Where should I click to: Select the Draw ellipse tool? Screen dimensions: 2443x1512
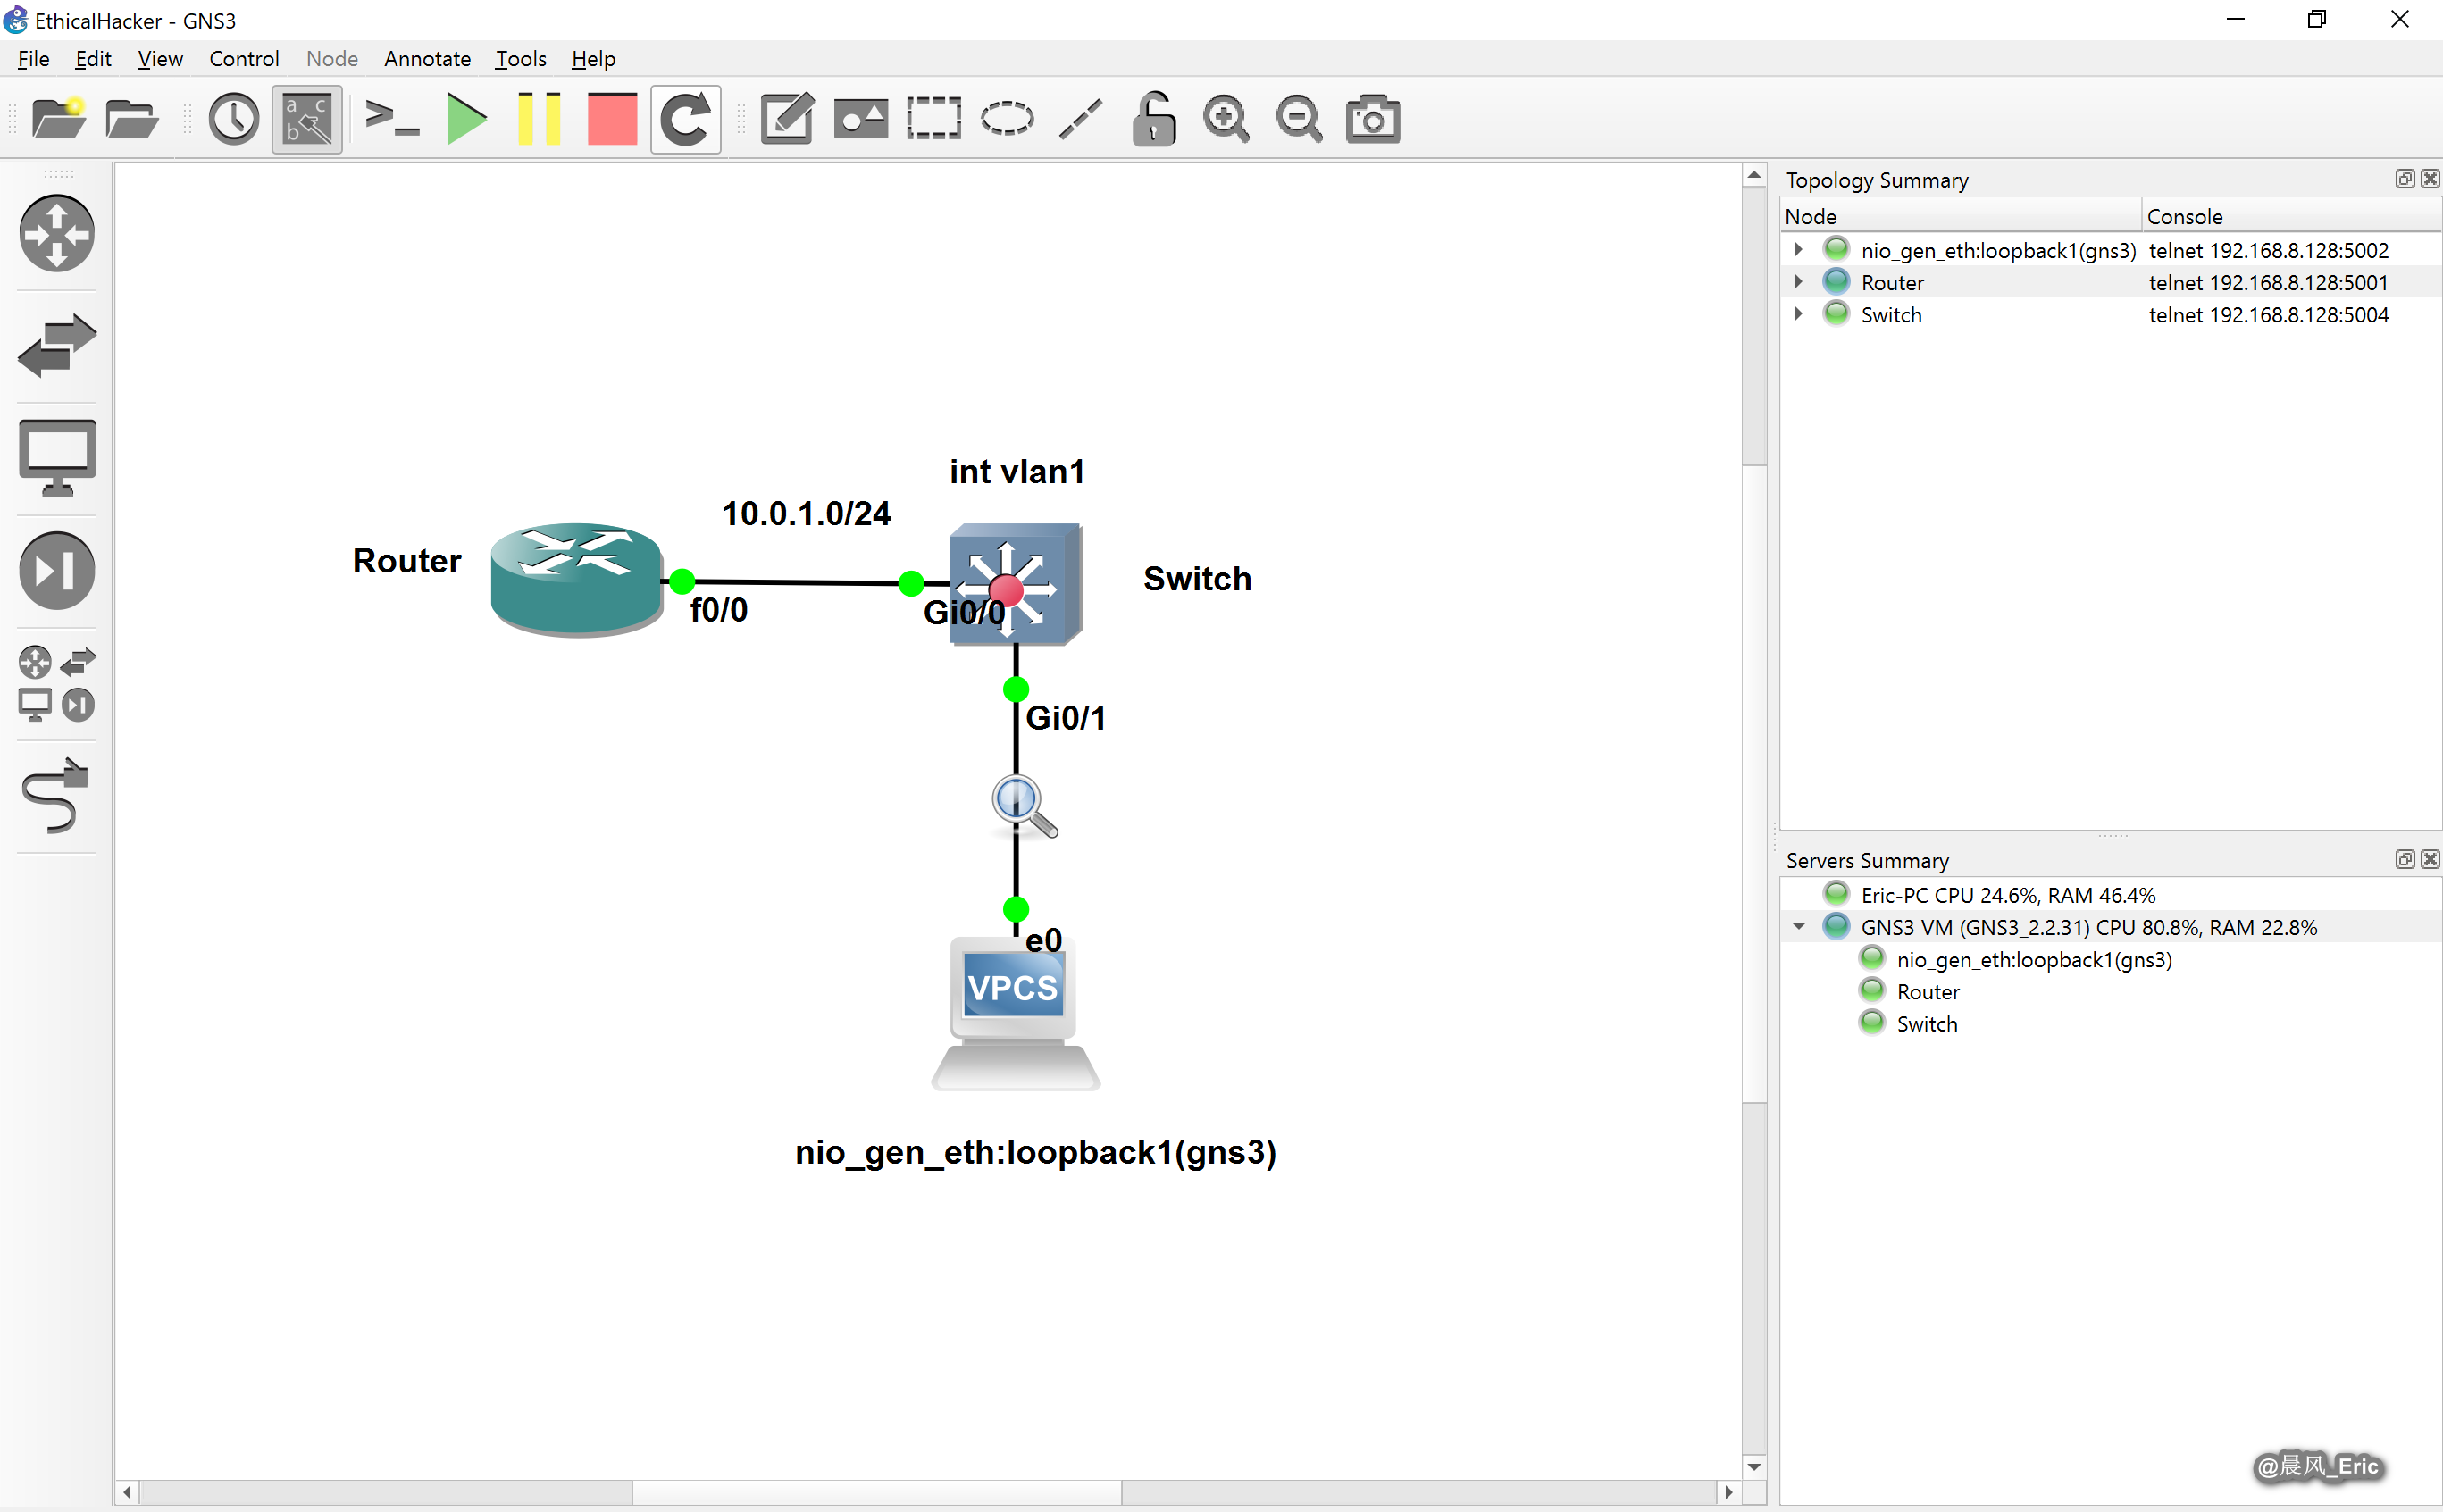click(x=1007, y=119)
